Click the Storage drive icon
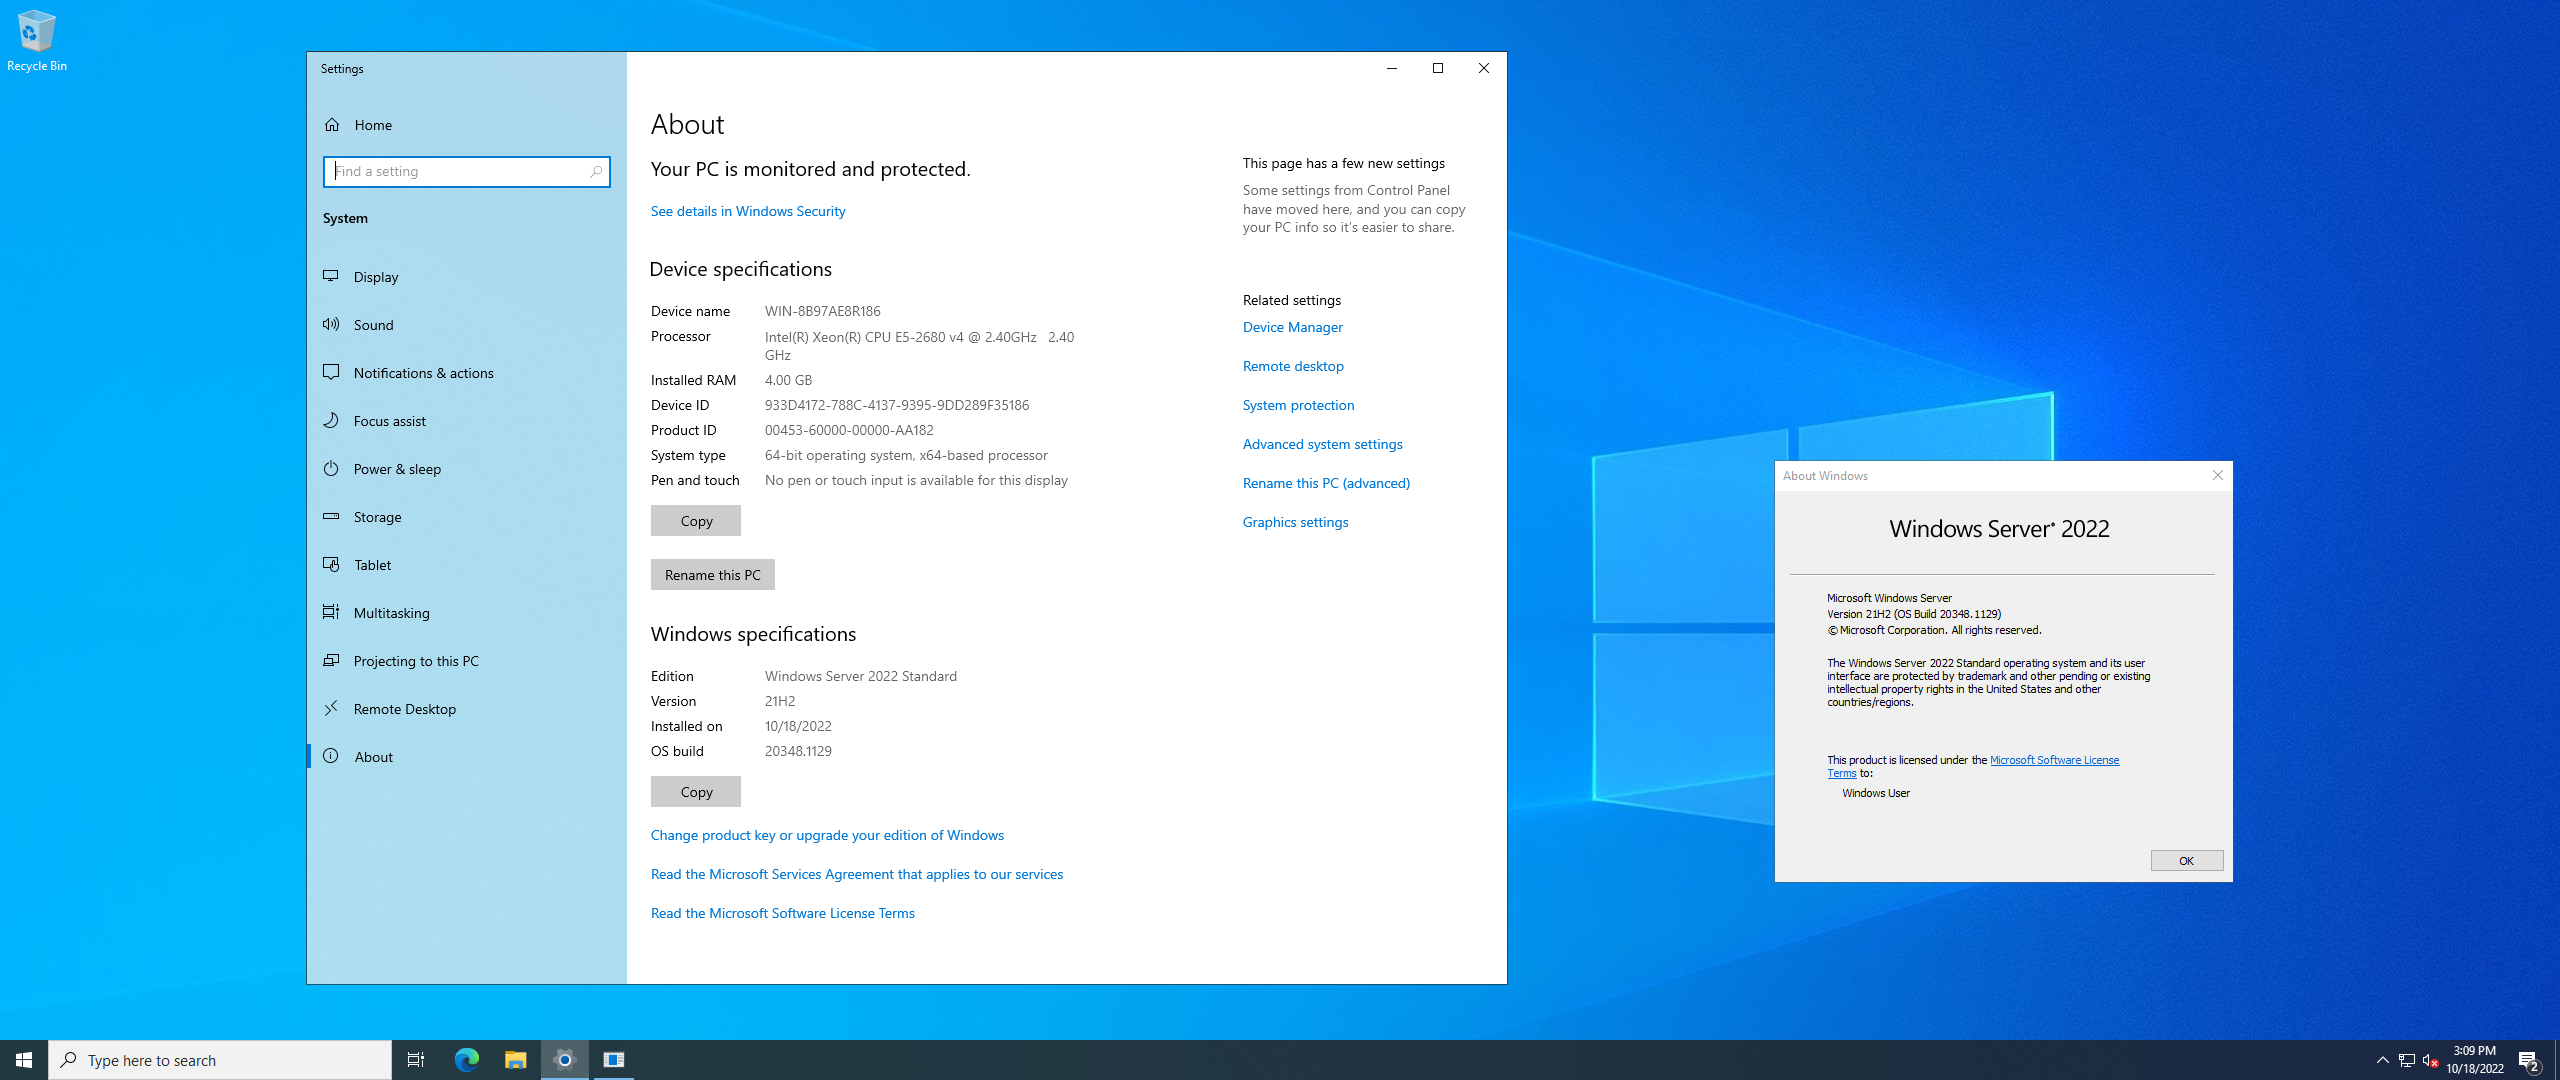The height and width of the screenshot is (1080, 2560). [x=331, y=516]
